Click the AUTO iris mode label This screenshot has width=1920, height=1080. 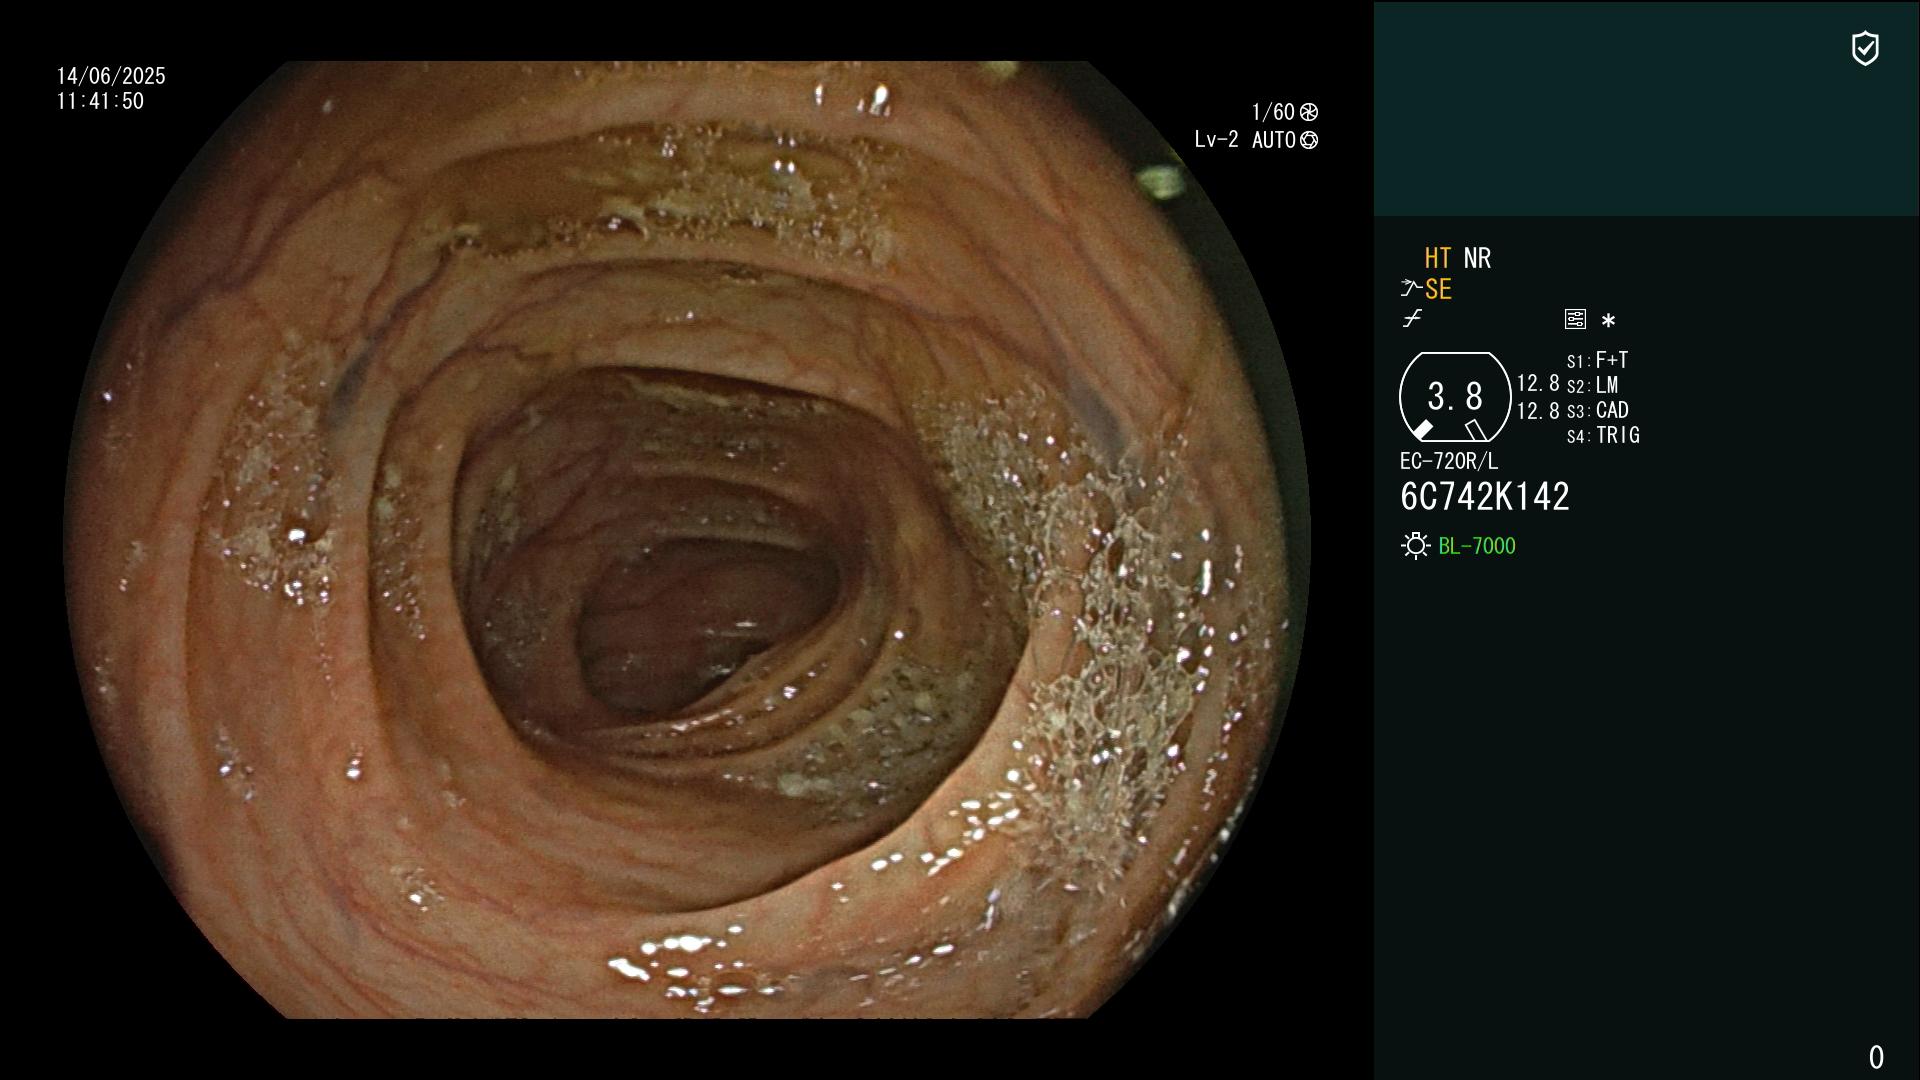pos(1274,140)
